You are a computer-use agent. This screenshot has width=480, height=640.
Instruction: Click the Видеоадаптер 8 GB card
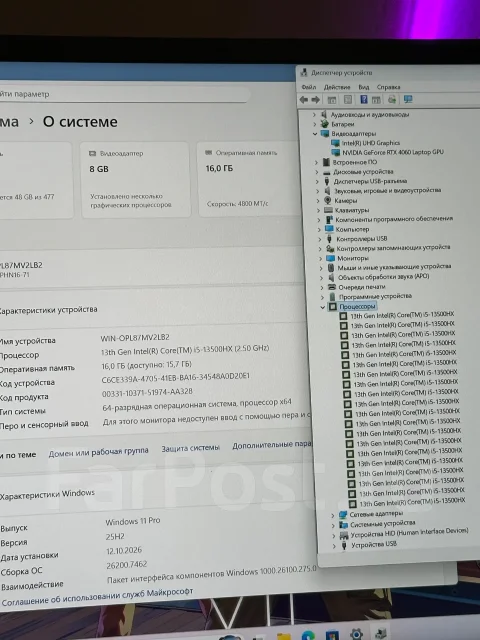[x=135, y=179]
